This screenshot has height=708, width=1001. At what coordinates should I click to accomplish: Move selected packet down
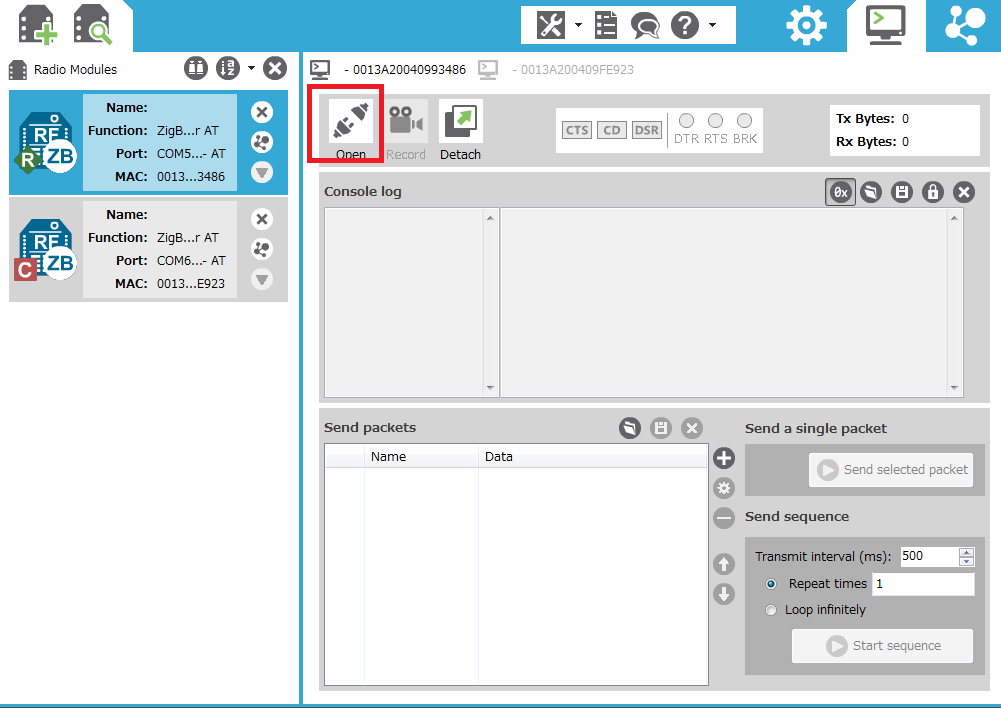click(x=724, y=594)
